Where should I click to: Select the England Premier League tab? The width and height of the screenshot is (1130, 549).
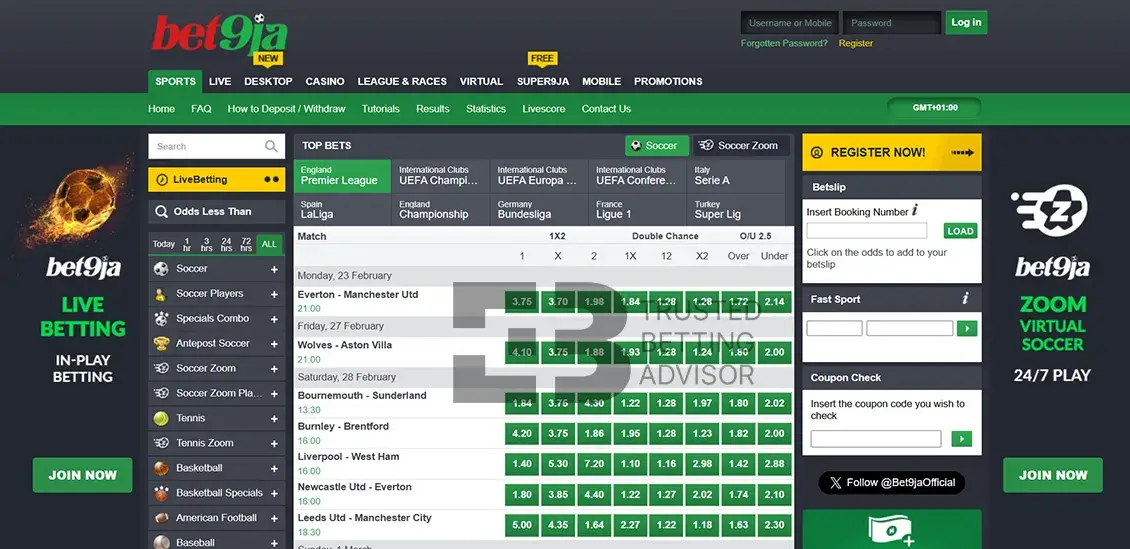(x=342, y=176)
